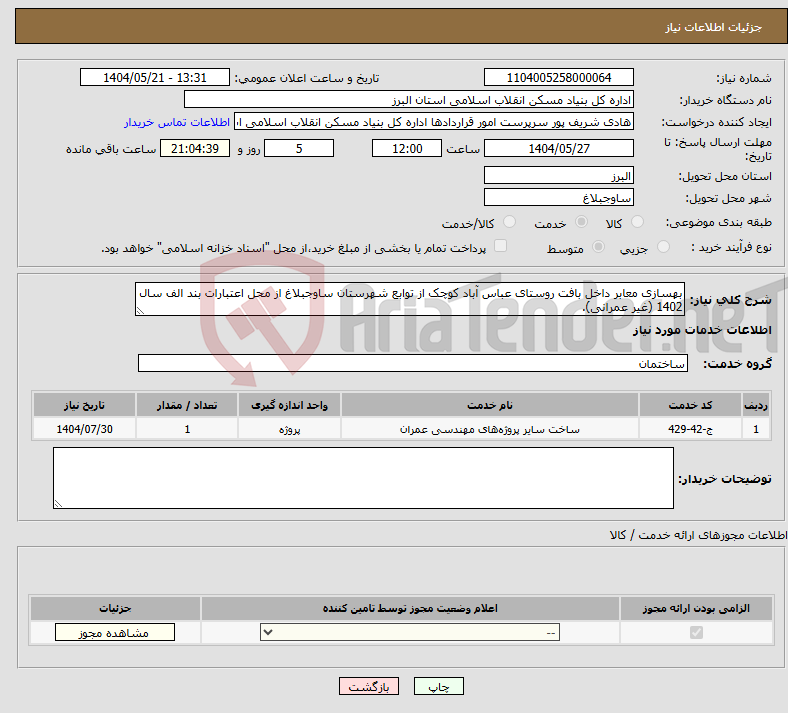
Task: Click the واحد اندازه گیری column header
Action: (x=289, y=405)
